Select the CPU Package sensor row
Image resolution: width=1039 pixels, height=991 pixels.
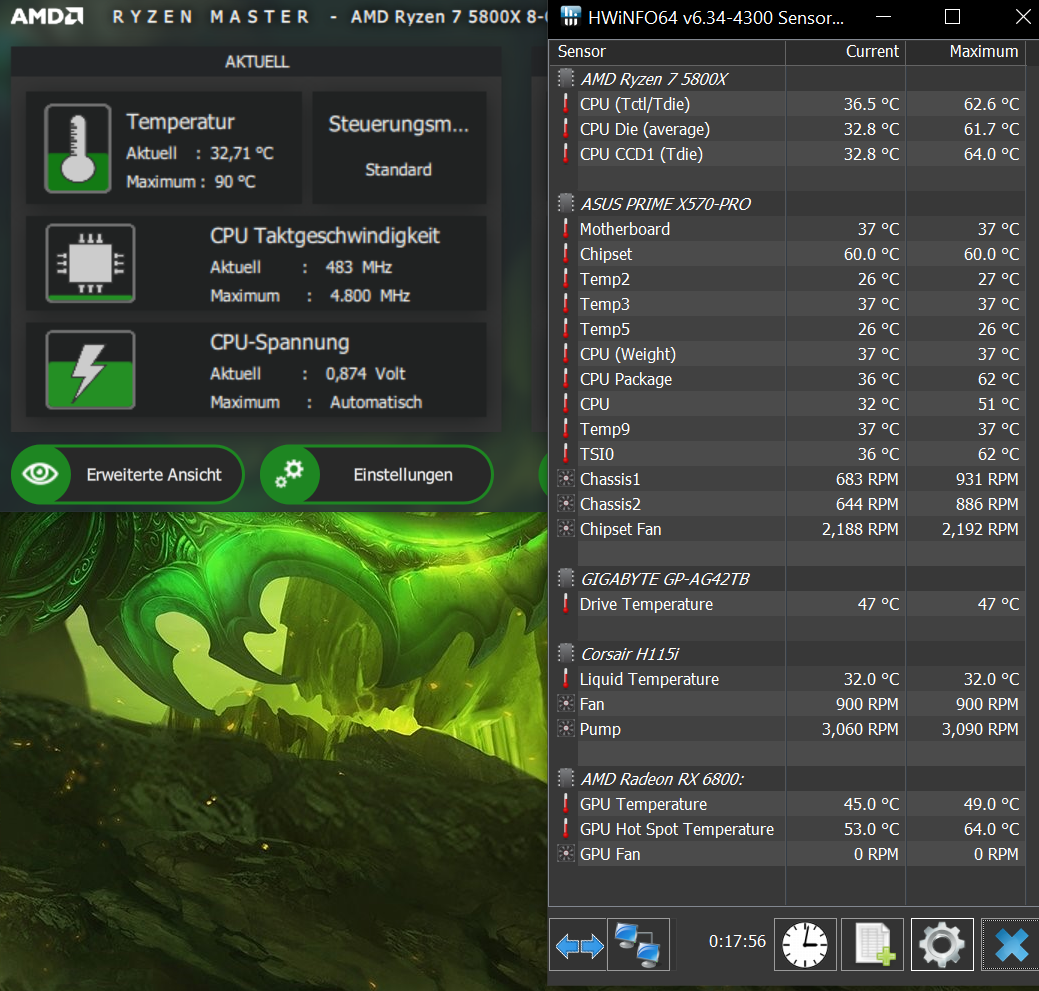[788, 379]
